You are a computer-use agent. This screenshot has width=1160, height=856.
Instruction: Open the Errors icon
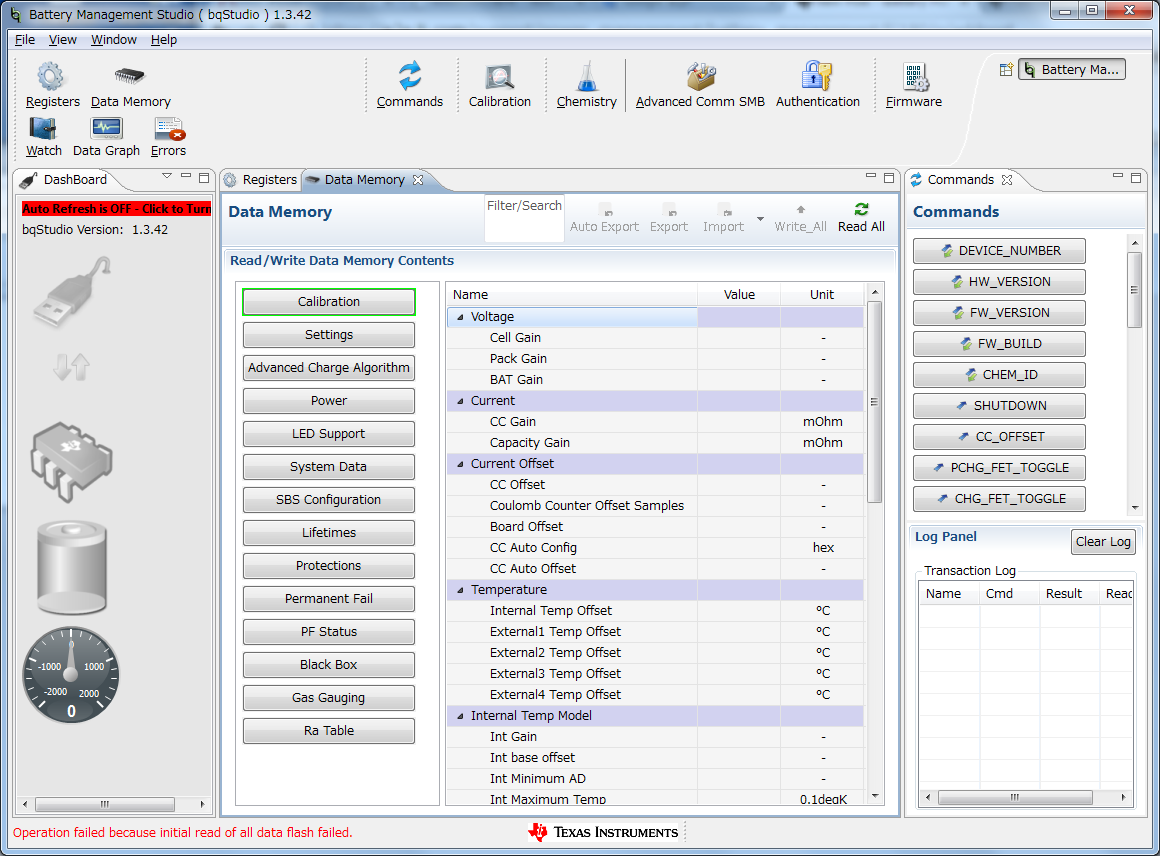169,129
